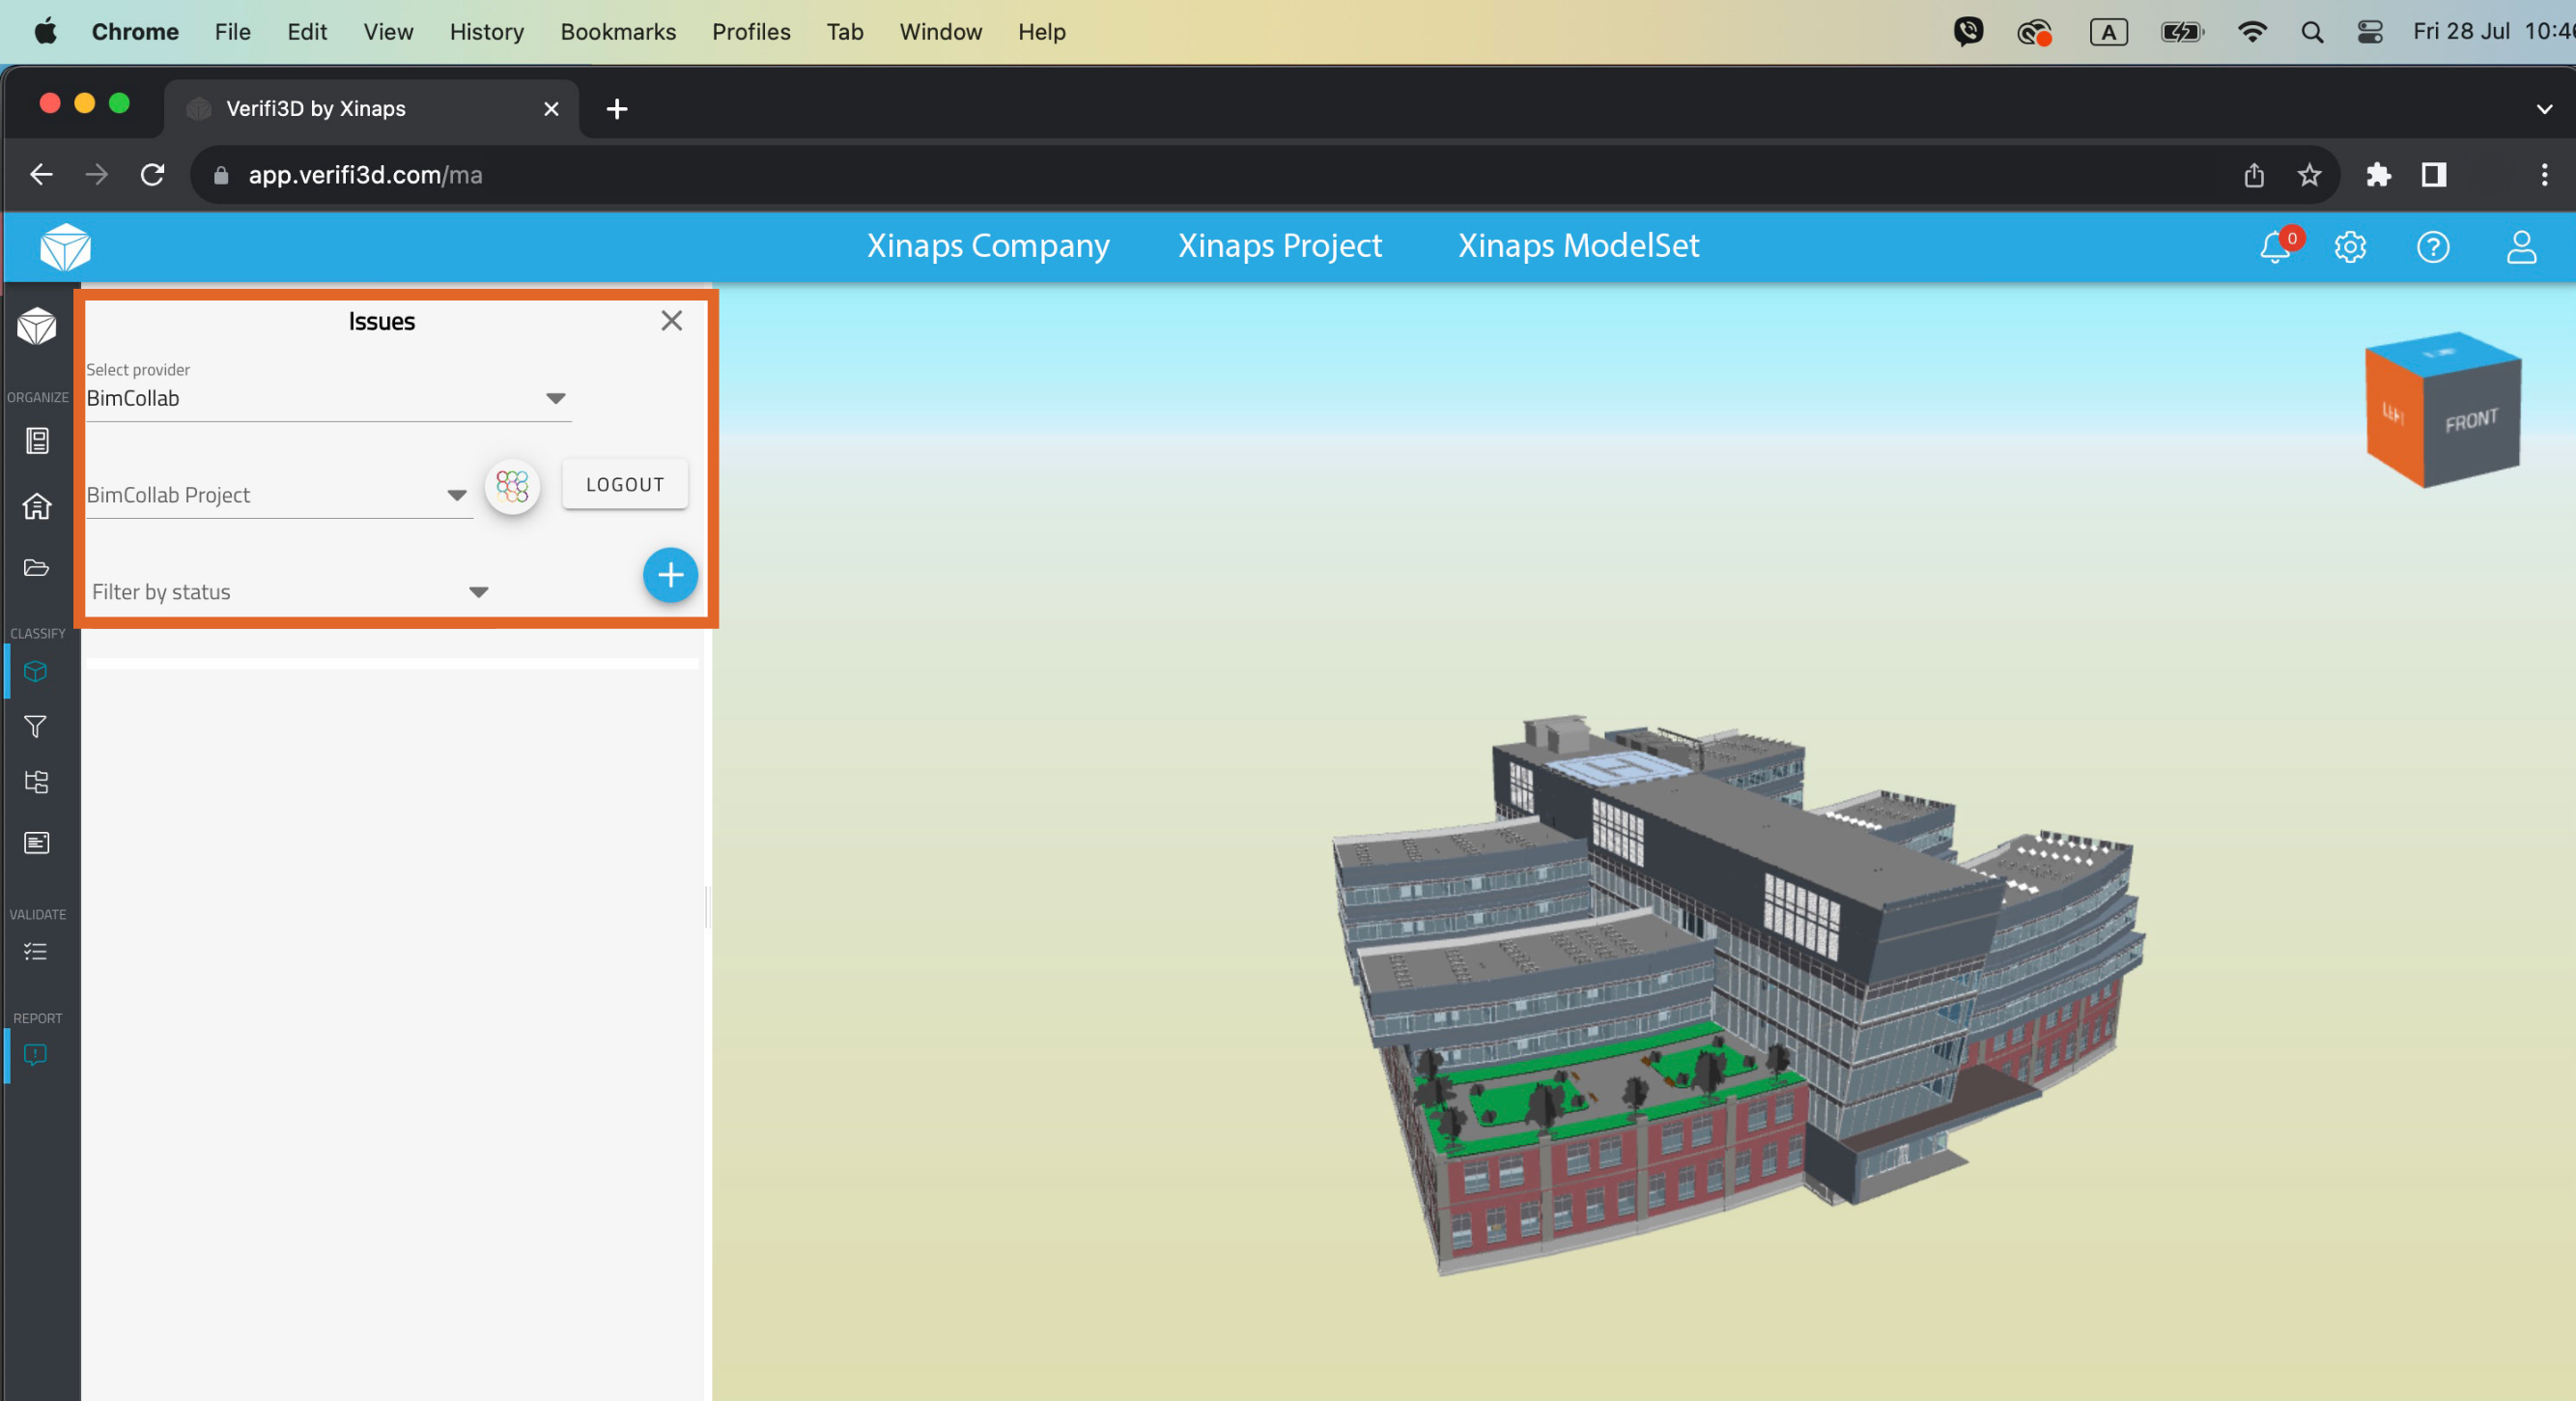Image resolution: width=2576 pixels, height=1401 pixels.
Task: Open the help question mark icon
Action: [2433, 247]
